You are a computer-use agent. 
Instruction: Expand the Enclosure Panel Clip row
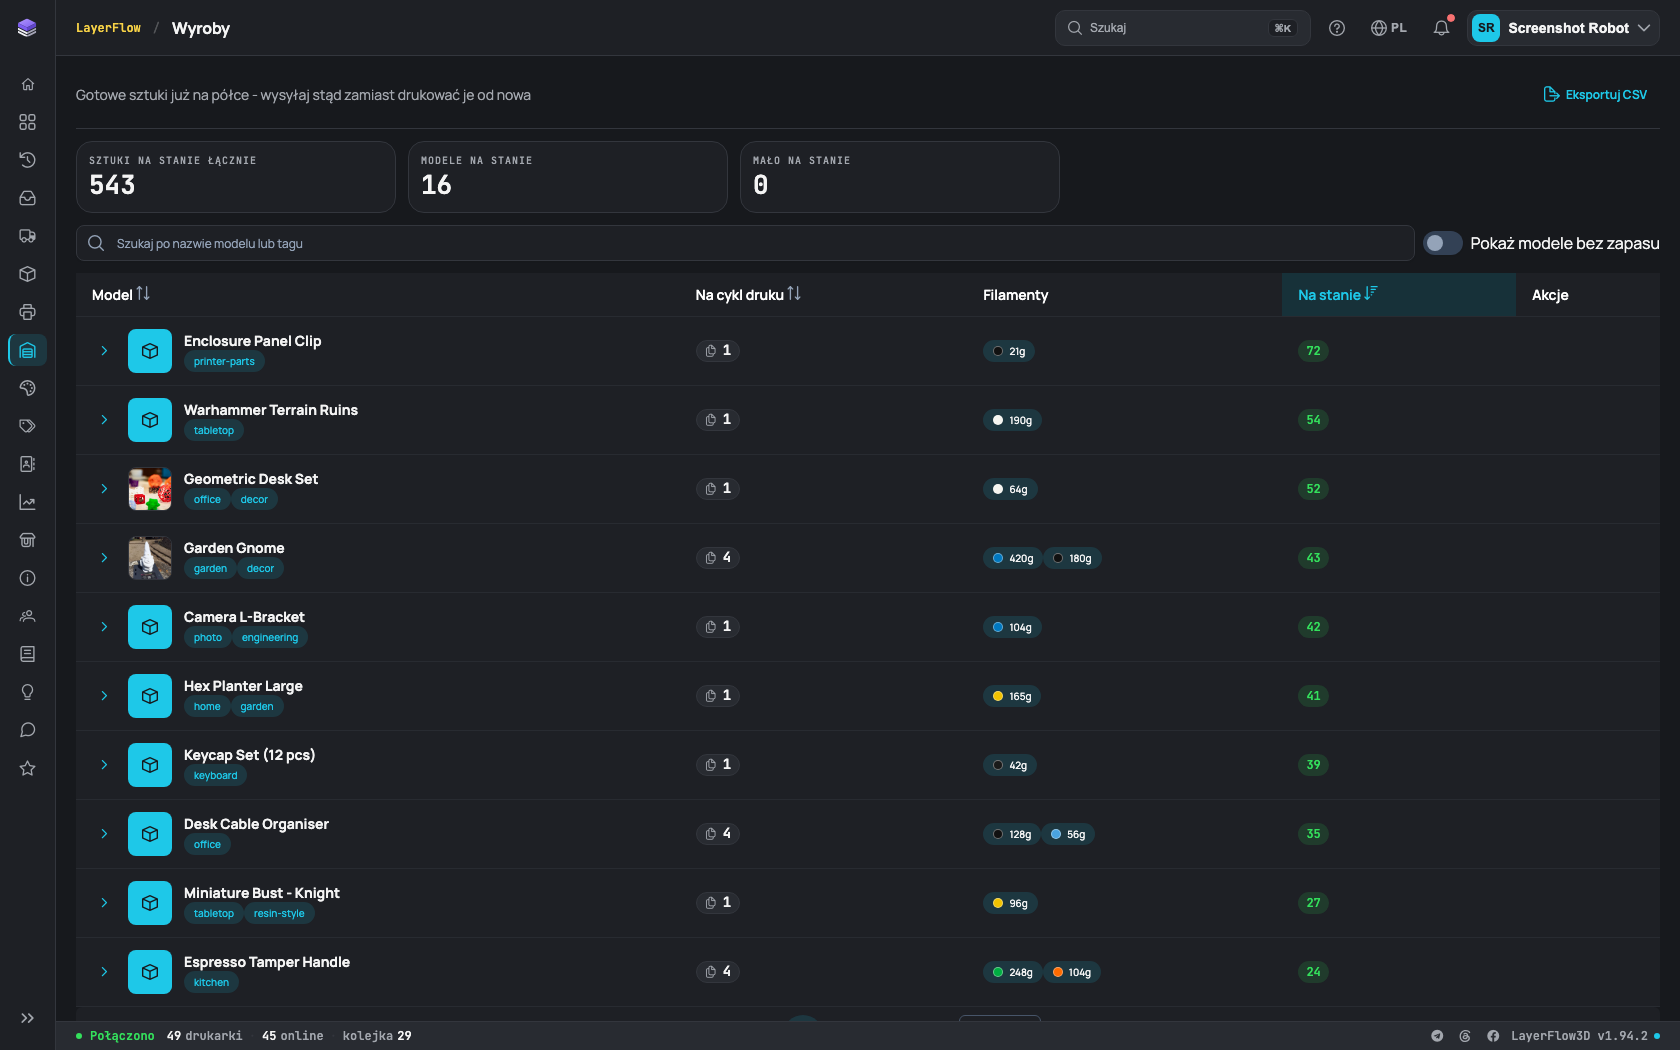point(104,351)
